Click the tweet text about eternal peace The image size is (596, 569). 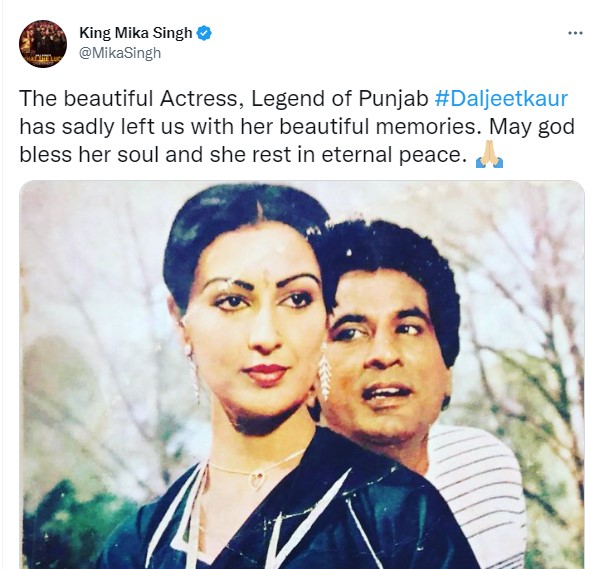(296, 127)
